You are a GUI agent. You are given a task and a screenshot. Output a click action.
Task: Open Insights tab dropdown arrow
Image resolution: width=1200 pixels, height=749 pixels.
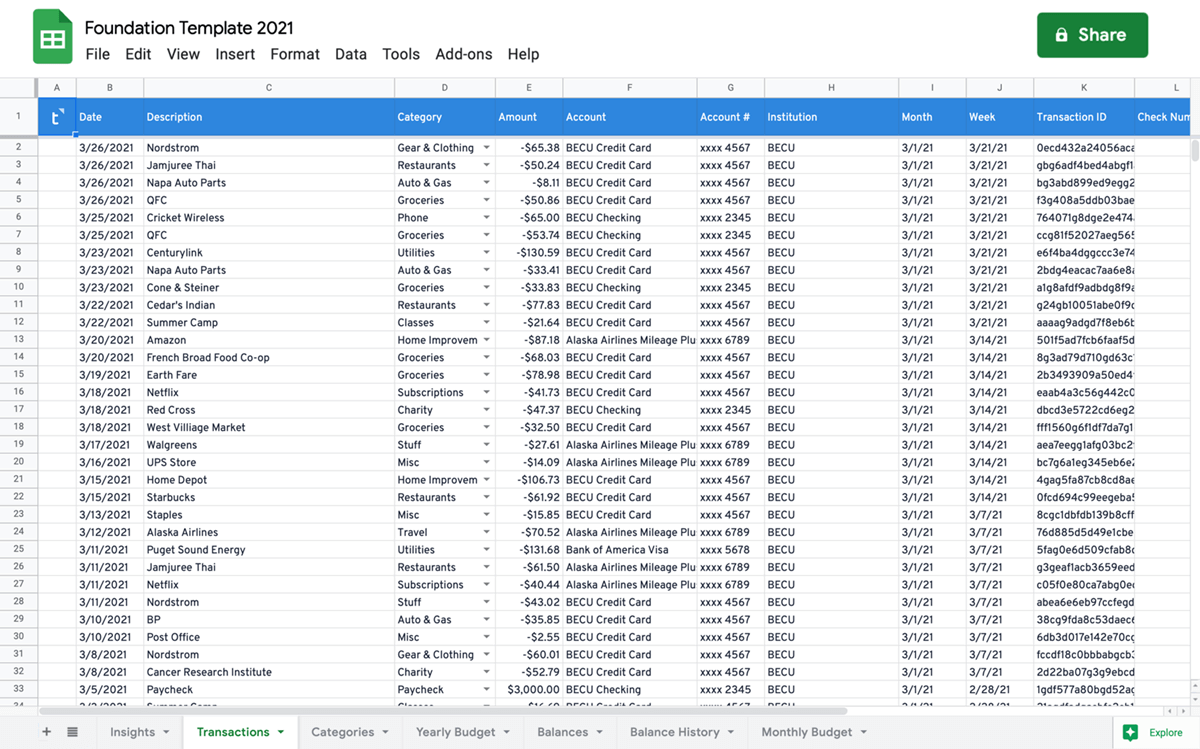coord(167,733)
